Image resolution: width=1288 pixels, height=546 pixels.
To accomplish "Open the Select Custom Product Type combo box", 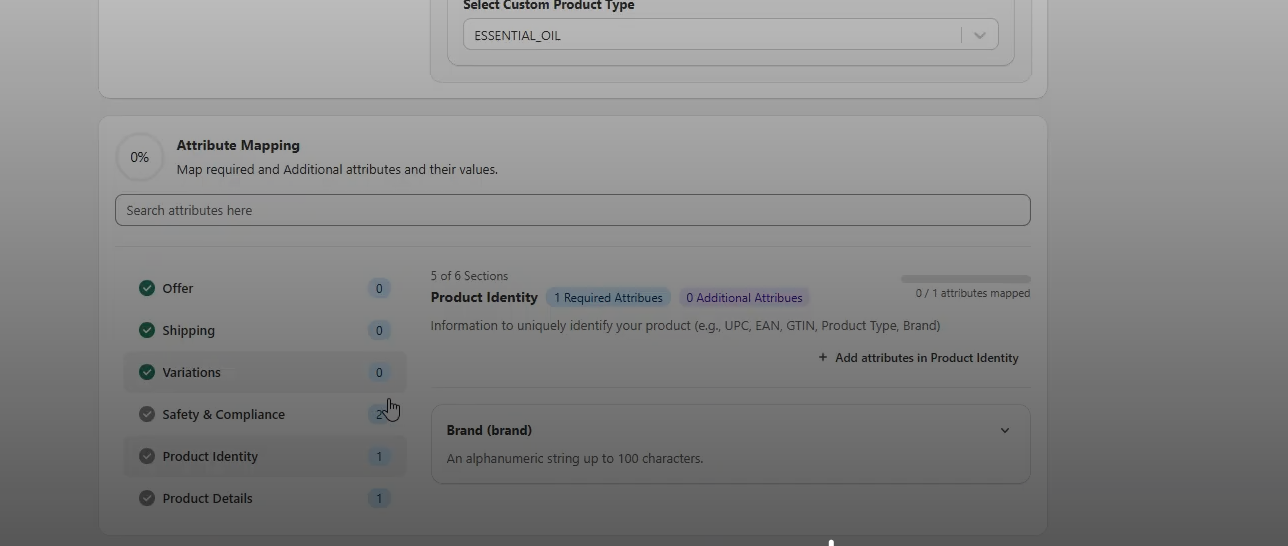I will 730,35.
